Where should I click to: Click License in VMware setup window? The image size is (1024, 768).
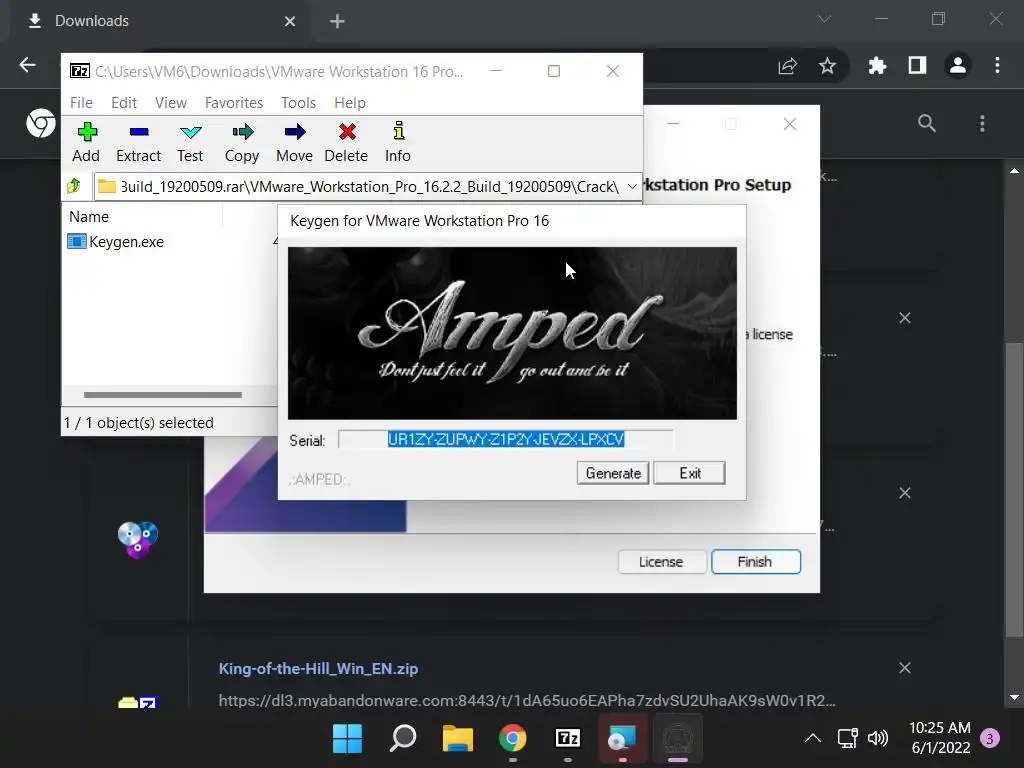662,562
